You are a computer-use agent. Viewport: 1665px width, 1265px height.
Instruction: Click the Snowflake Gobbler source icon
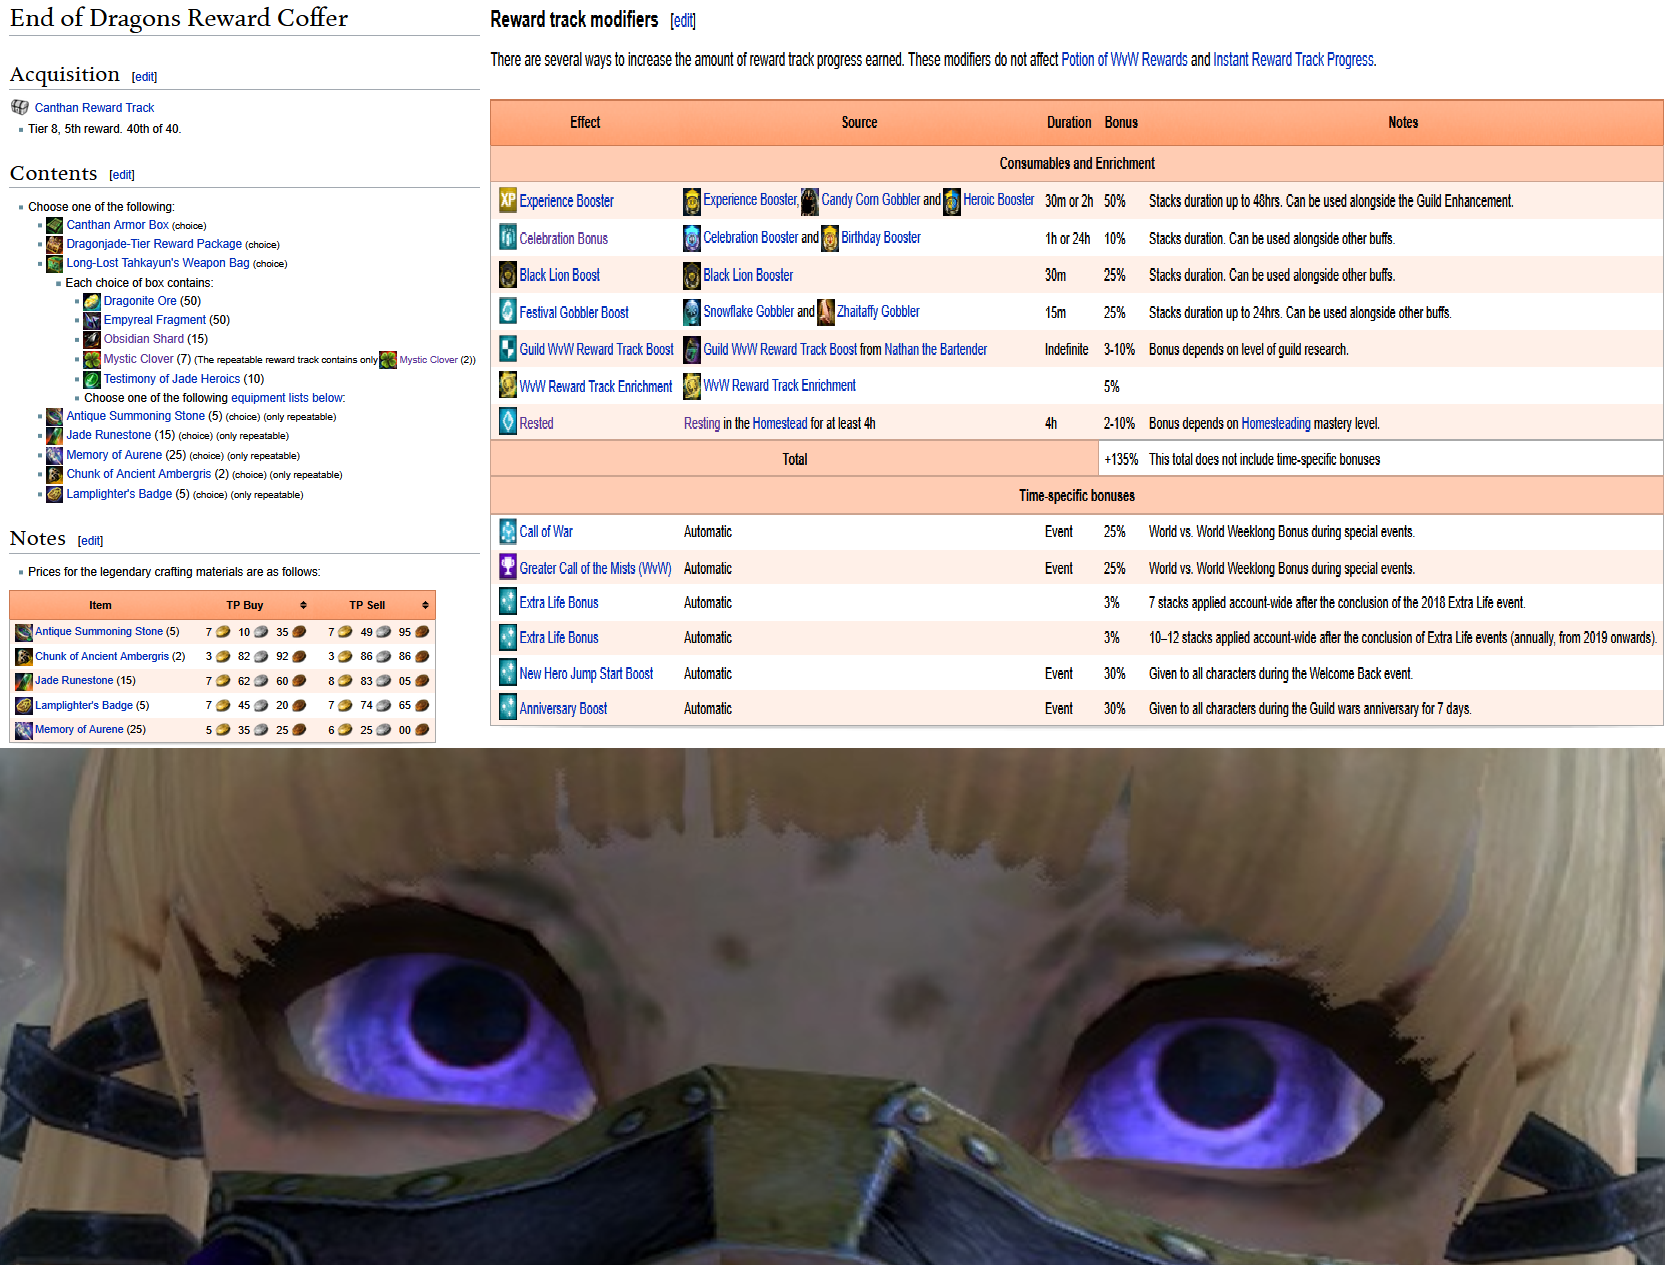(692, 312)
